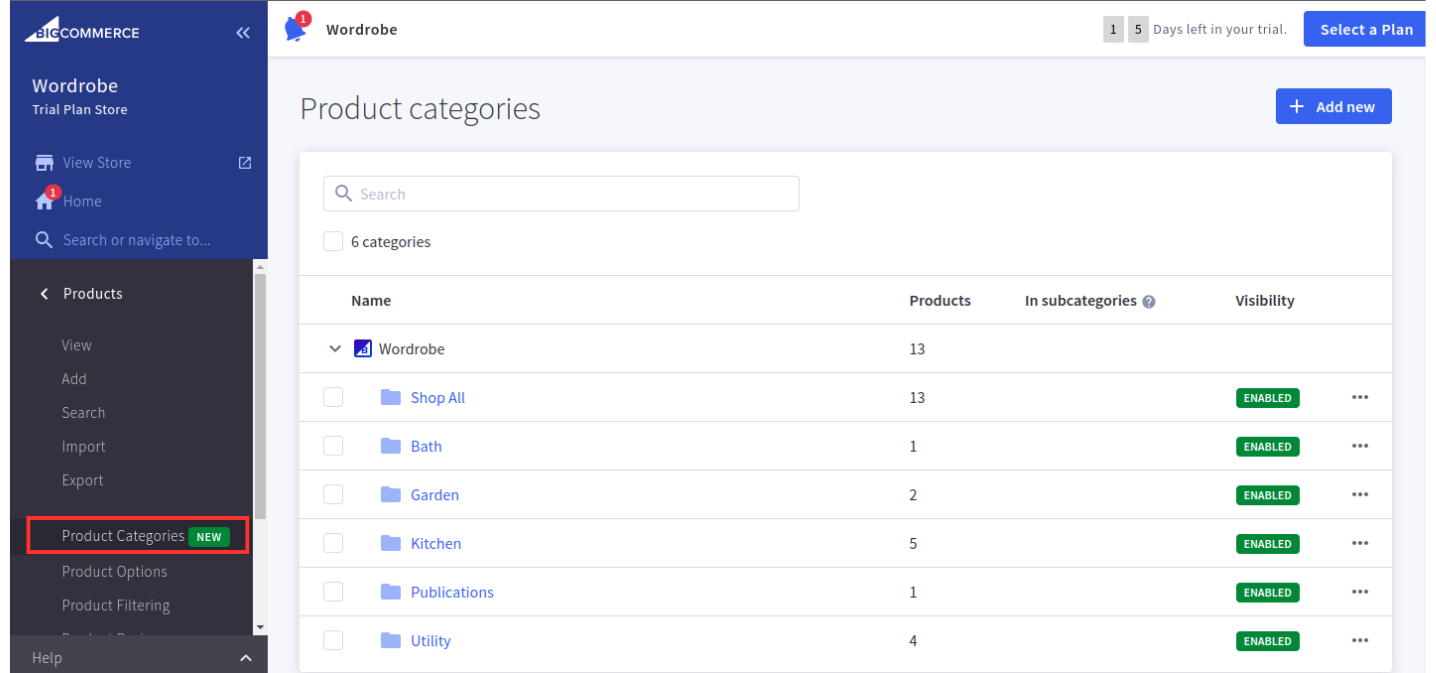Click the Wordrobe channel storefront icon

point(363,349)
